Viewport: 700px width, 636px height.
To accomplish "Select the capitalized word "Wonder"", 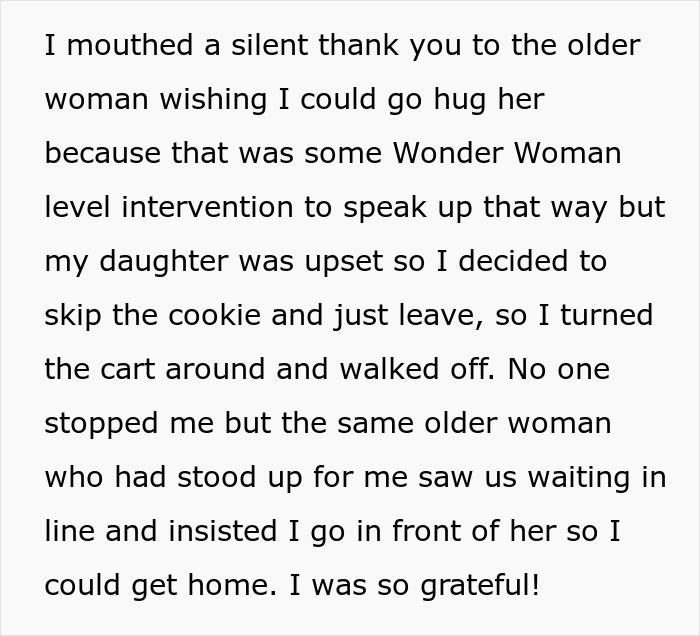I will [x=448, y=153].
